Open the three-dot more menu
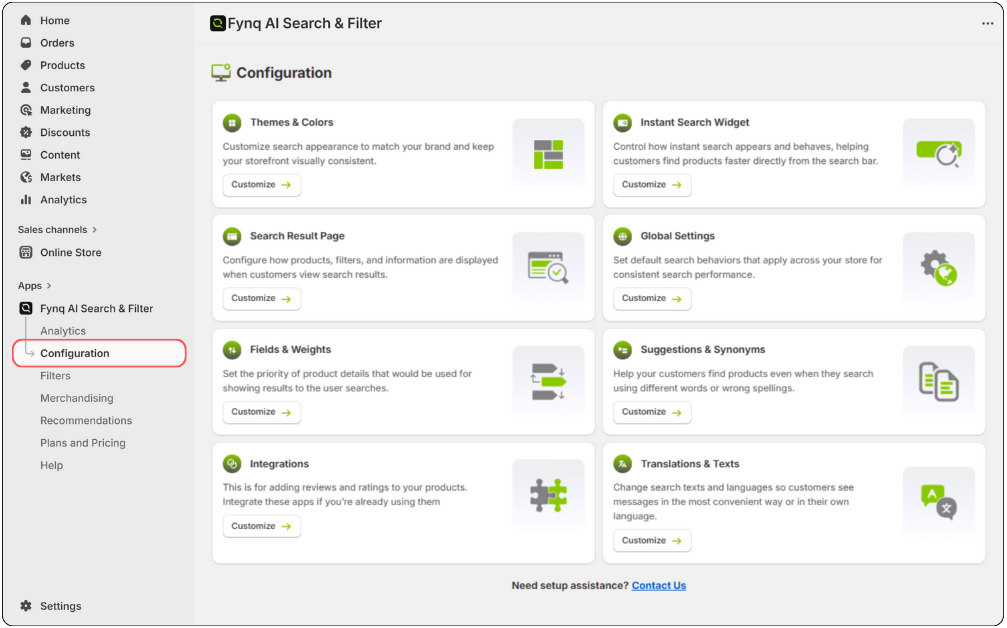Screen dimensions: 1007x628 coord(987,24)
